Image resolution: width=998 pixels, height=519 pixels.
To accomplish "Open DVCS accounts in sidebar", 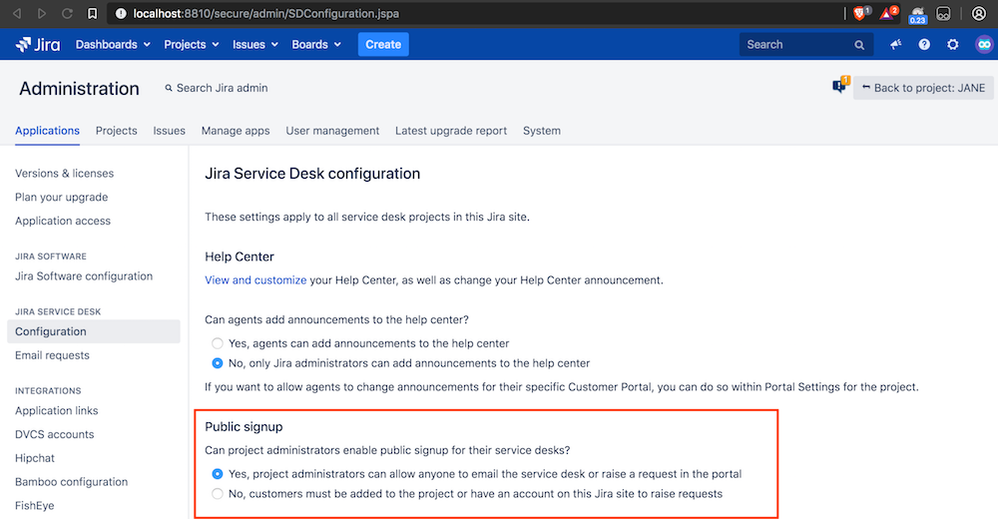I will (x=54, y=434).
